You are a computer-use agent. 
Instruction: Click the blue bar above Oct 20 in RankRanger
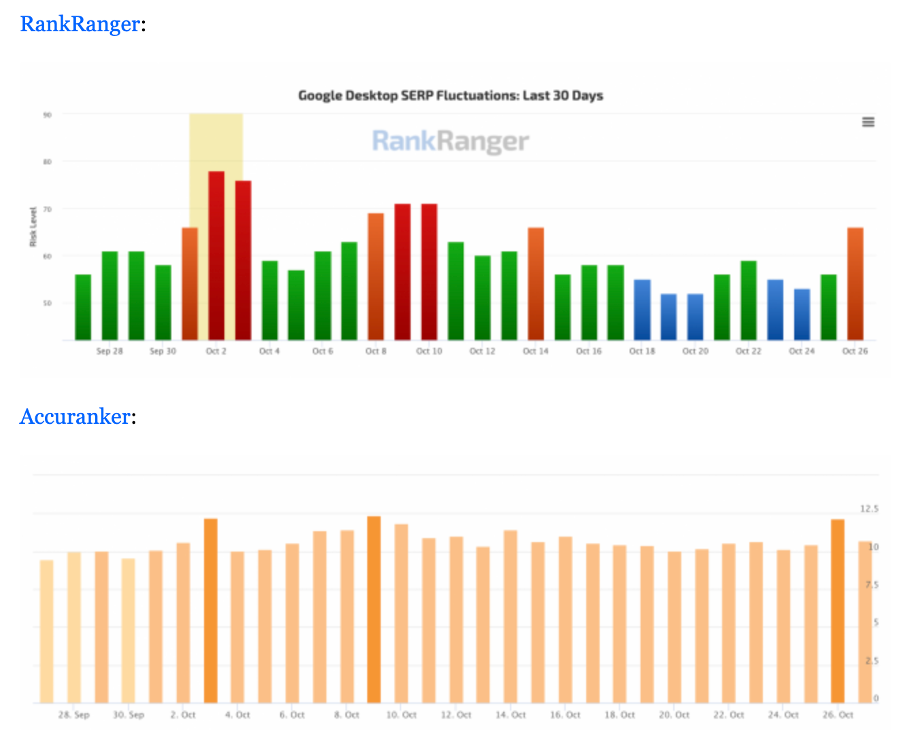[695, 317]
